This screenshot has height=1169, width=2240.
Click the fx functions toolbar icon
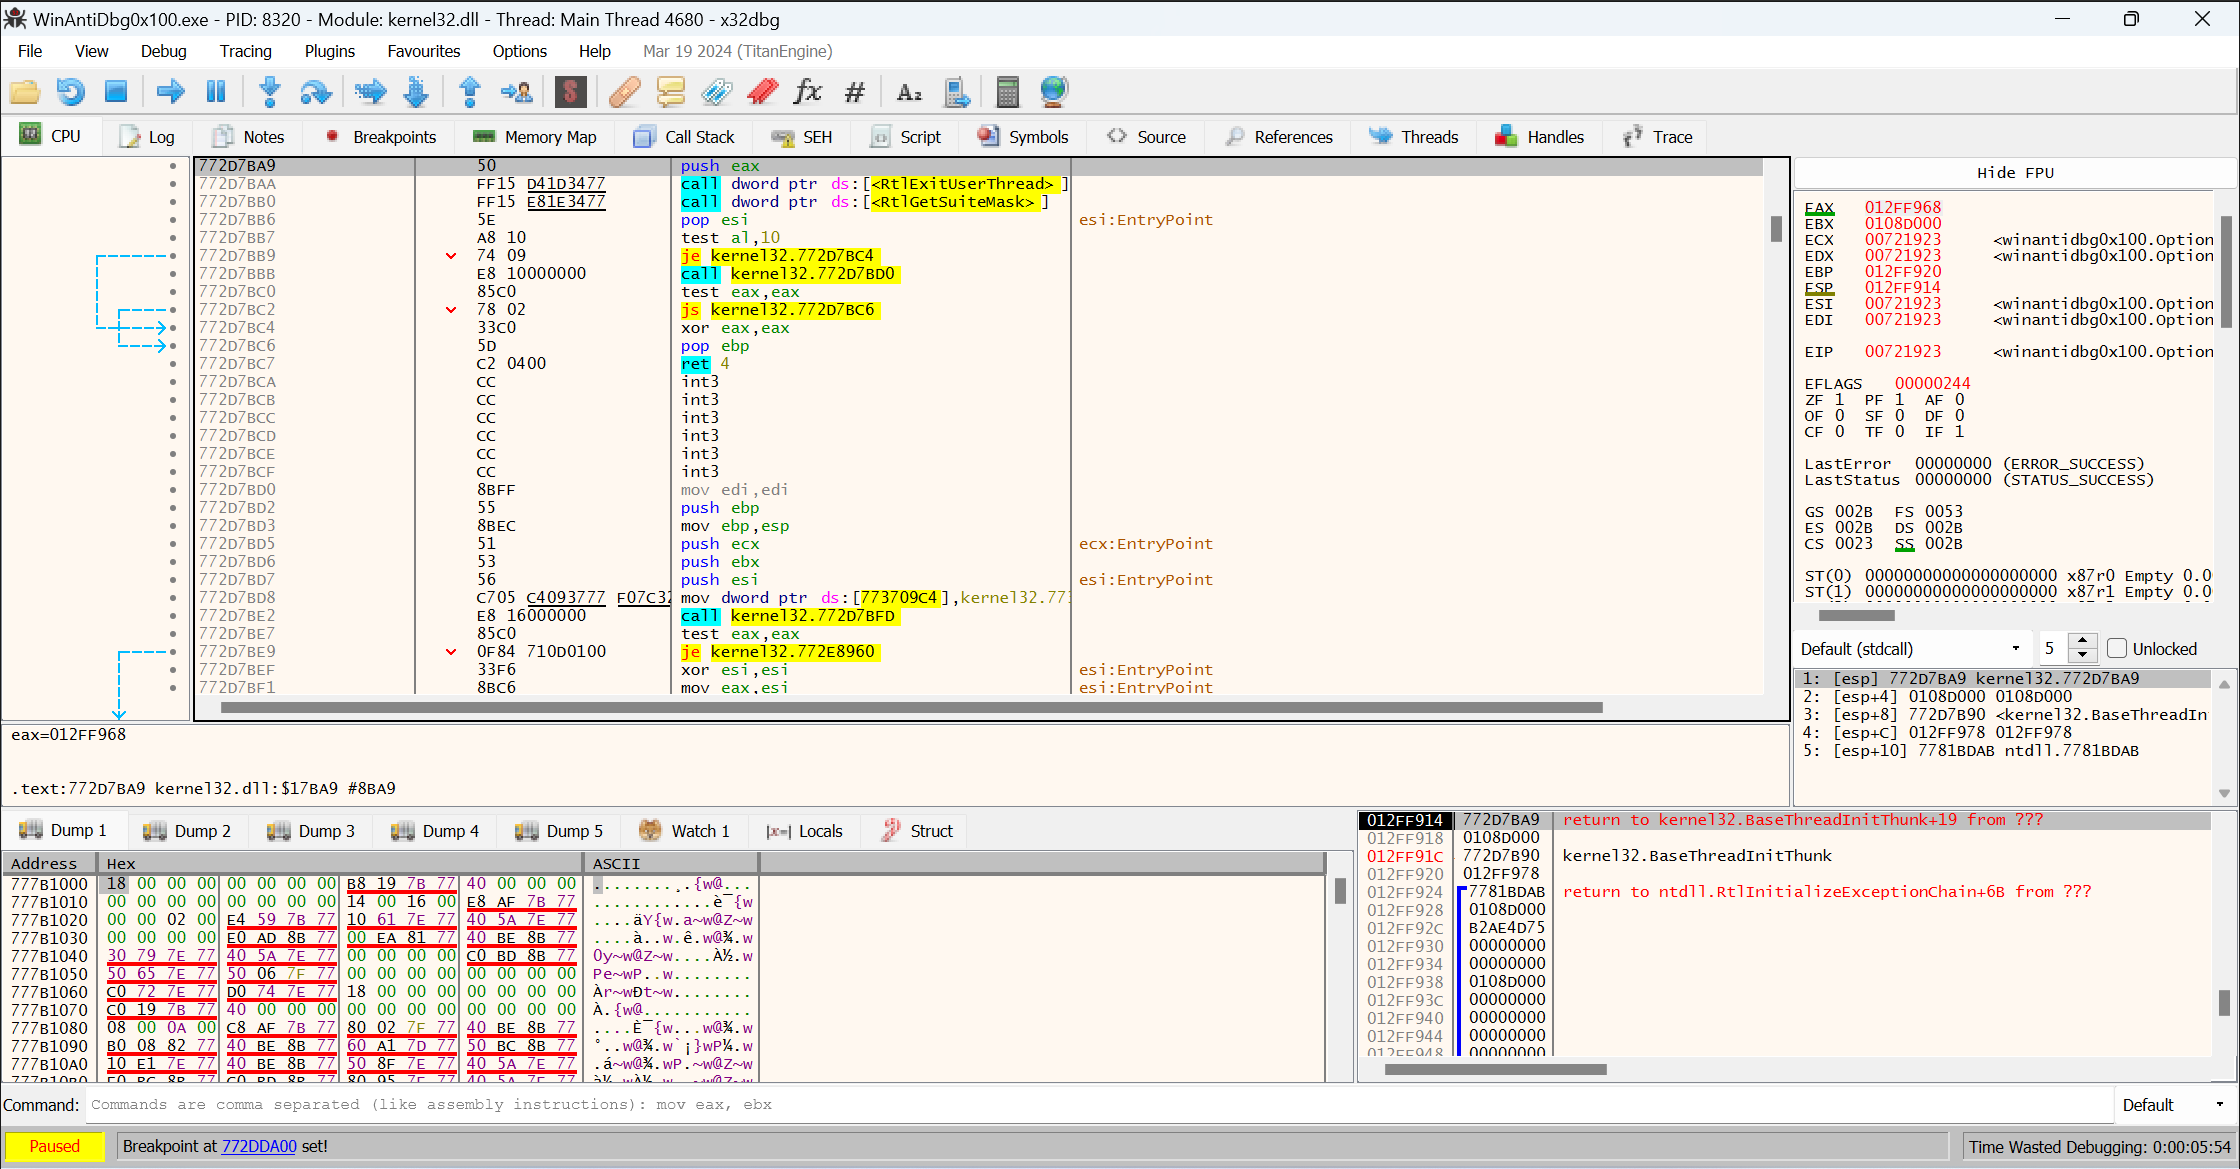coord(807,92)
